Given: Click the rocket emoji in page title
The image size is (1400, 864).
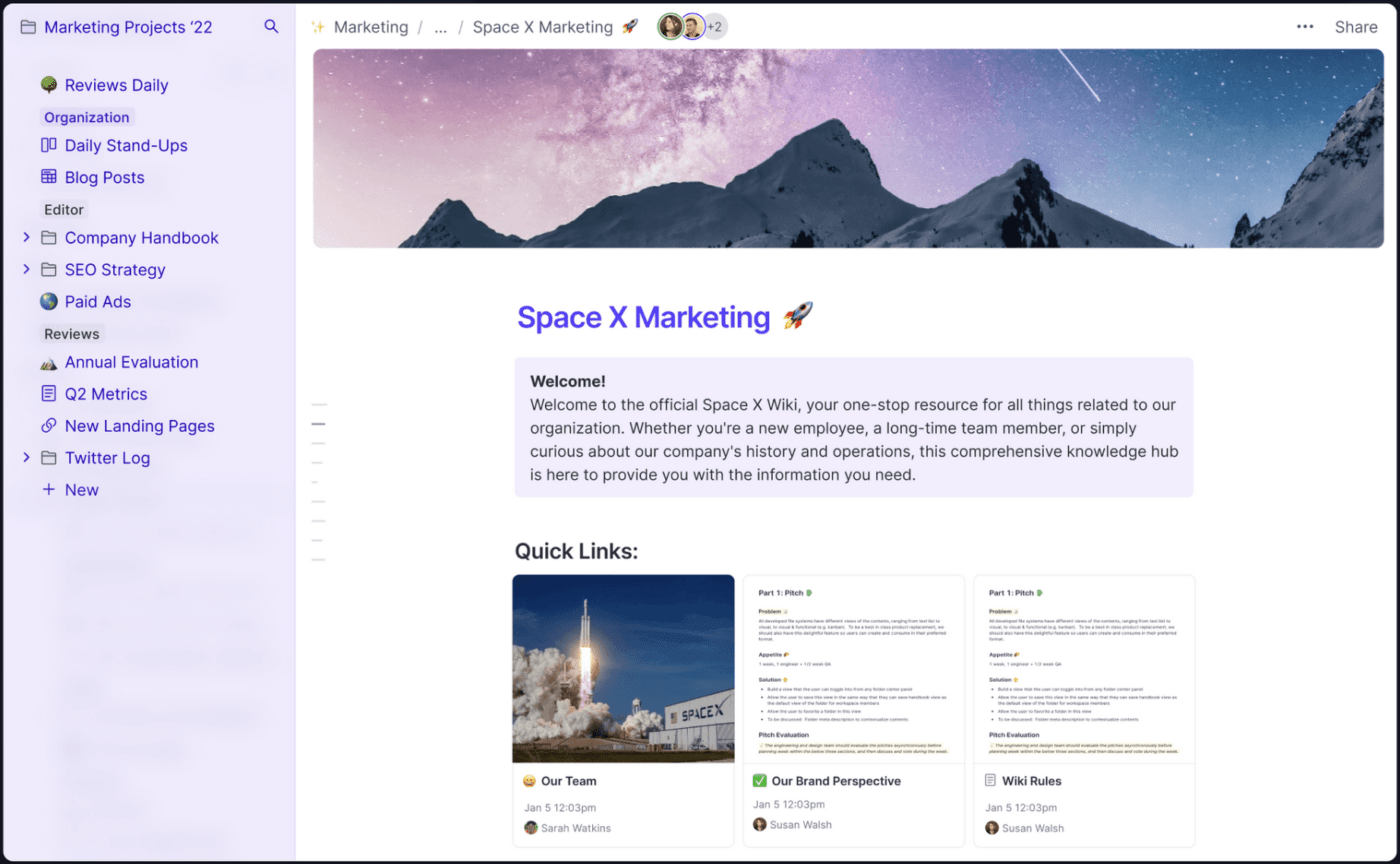Looking at the screenshot, I should [x=798, y=317].
